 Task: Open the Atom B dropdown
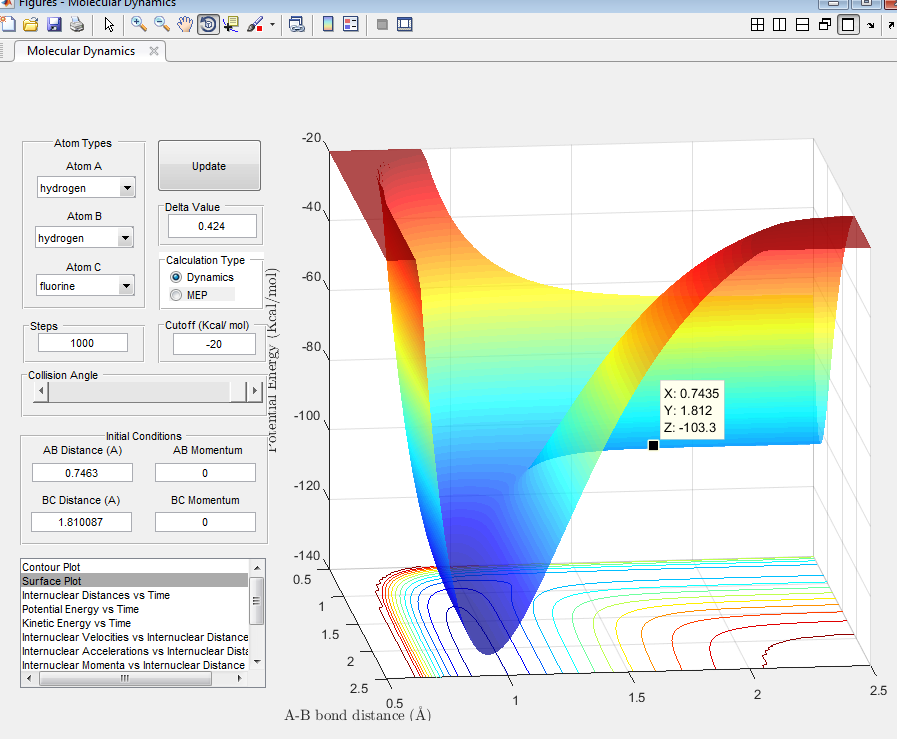pyautogui.click(x=125, y=238)
